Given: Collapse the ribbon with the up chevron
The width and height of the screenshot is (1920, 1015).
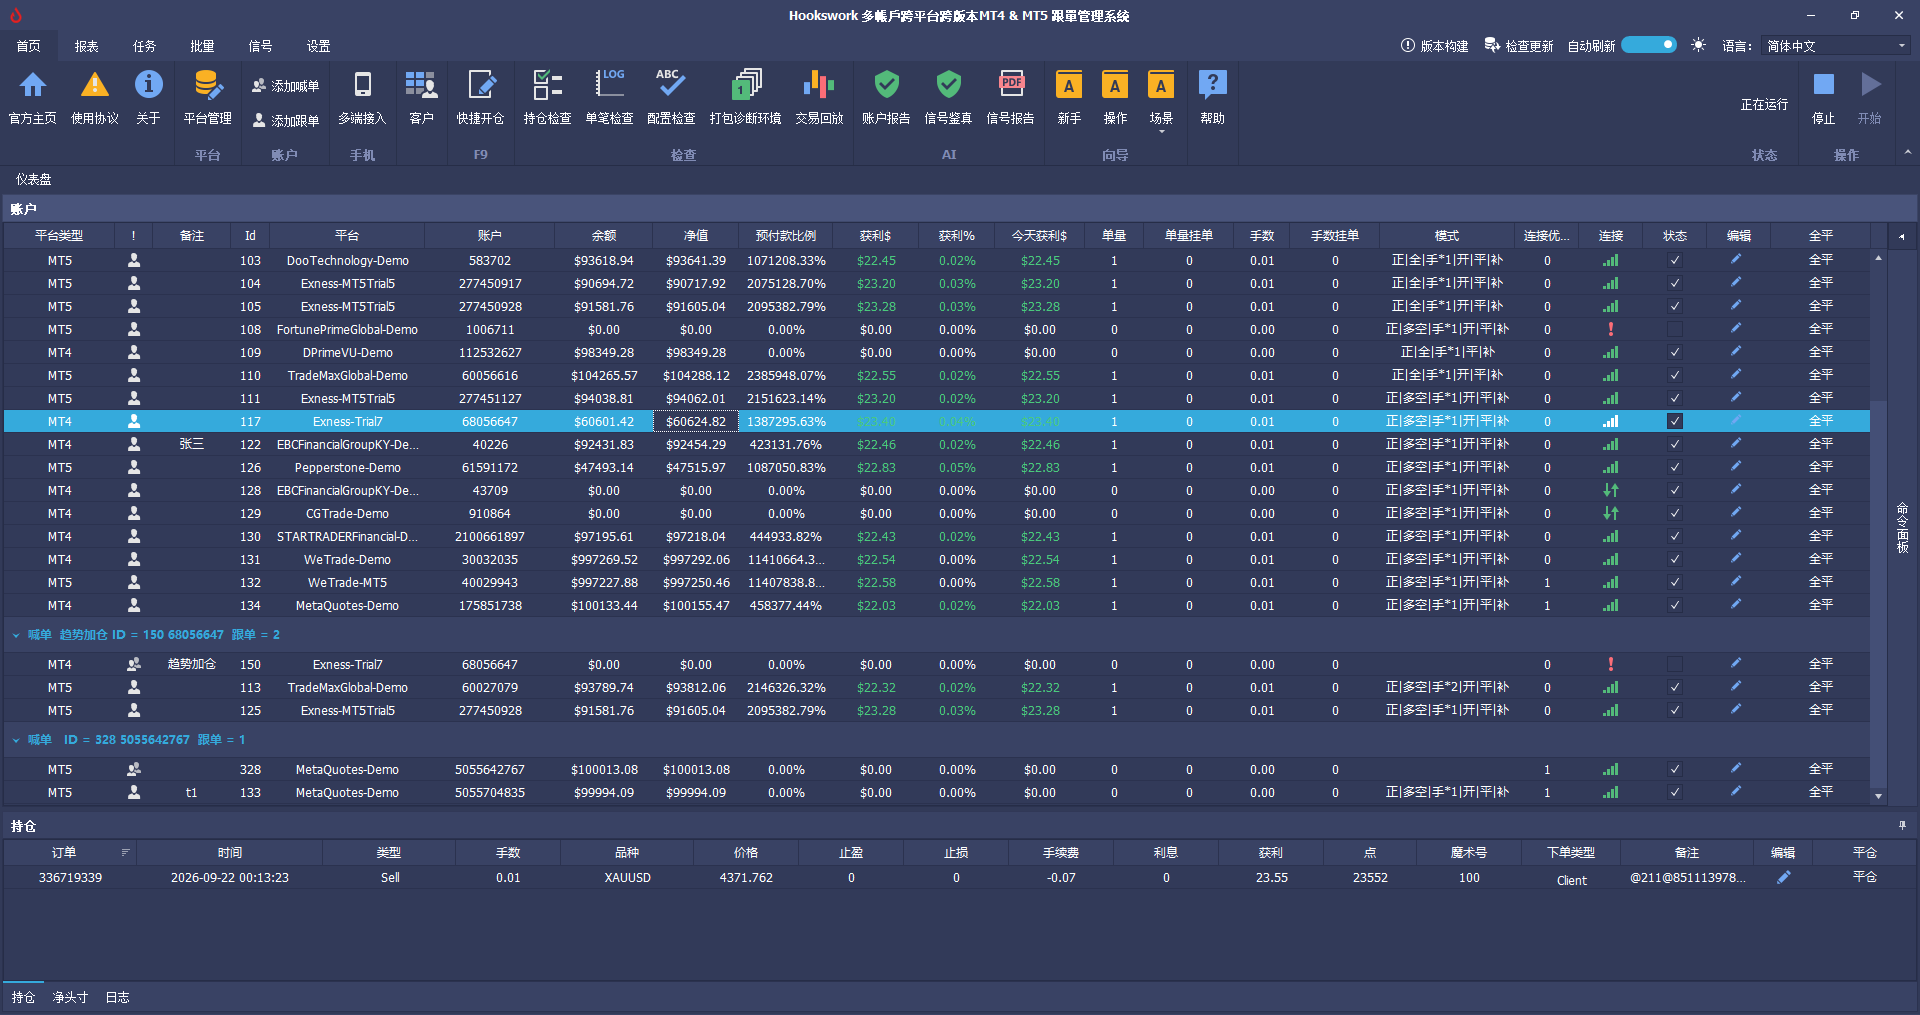Looking at the screenshot, I should coord(1907,153).
